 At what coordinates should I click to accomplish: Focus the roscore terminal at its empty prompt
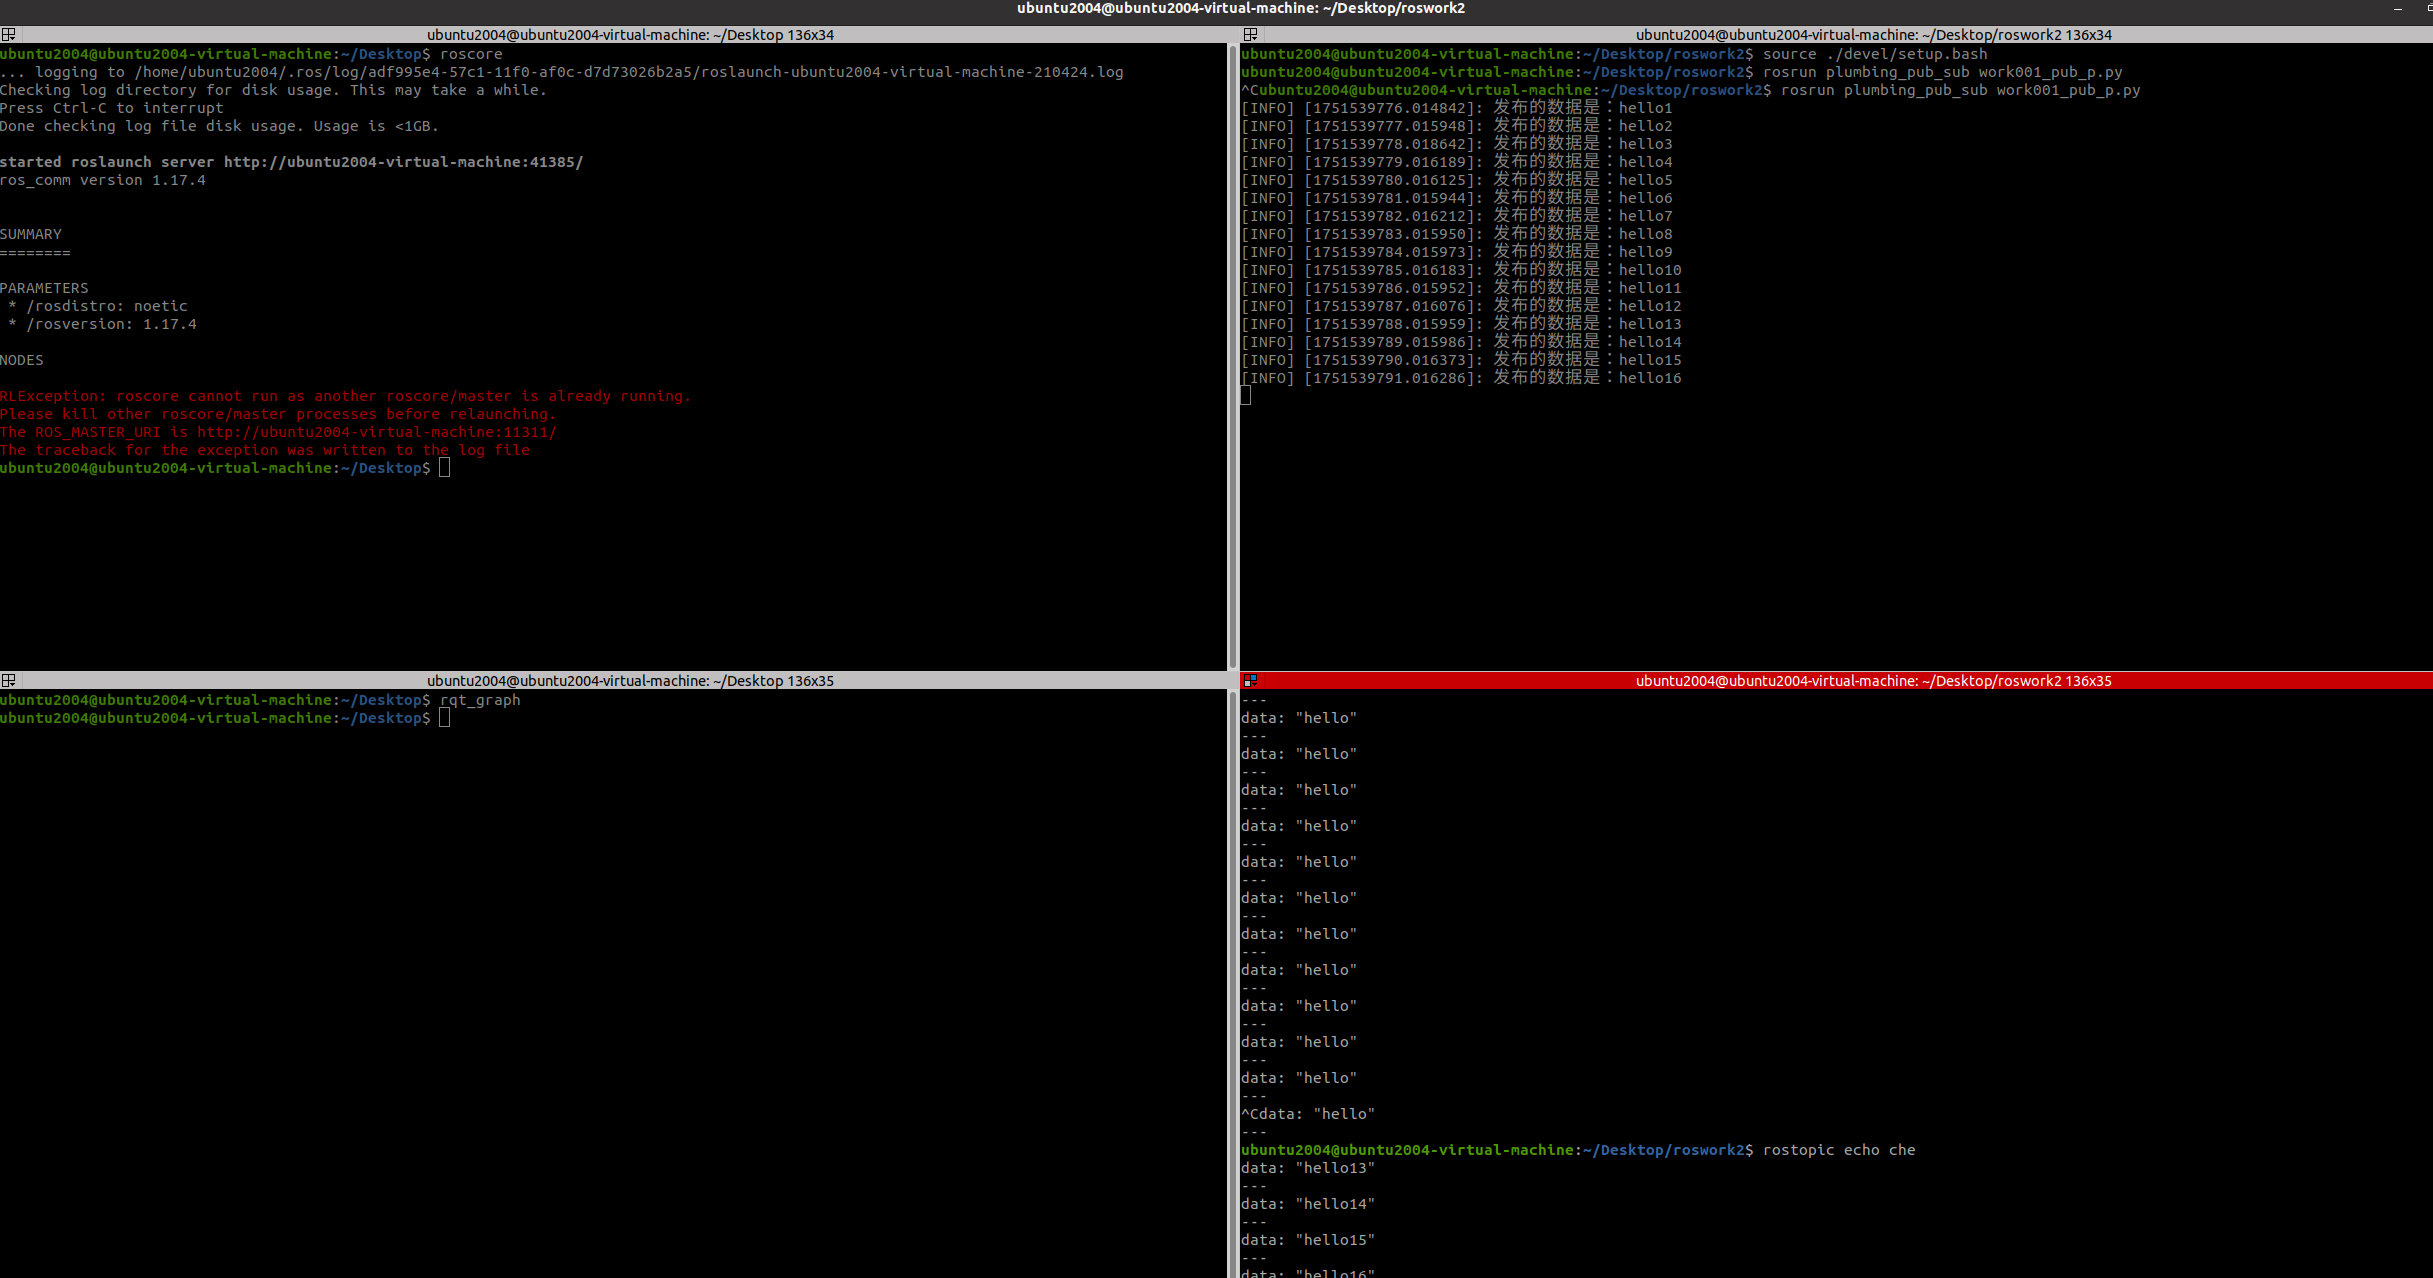(445, 468)
